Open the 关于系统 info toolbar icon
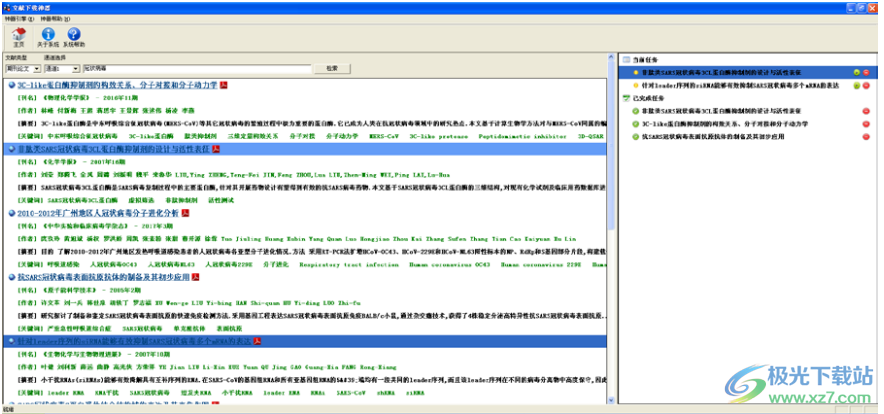Image resolution: width=884 pixels, height=414 pixels. coord(48,37)
